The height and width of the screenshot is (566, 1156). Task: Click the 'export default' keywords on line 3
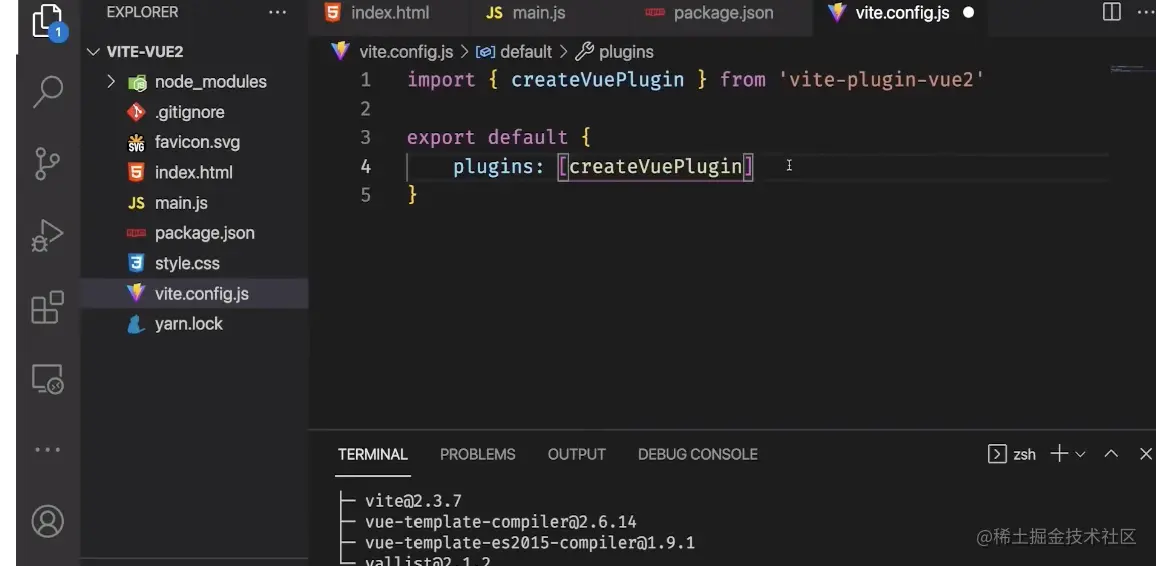tap(487, 137)
